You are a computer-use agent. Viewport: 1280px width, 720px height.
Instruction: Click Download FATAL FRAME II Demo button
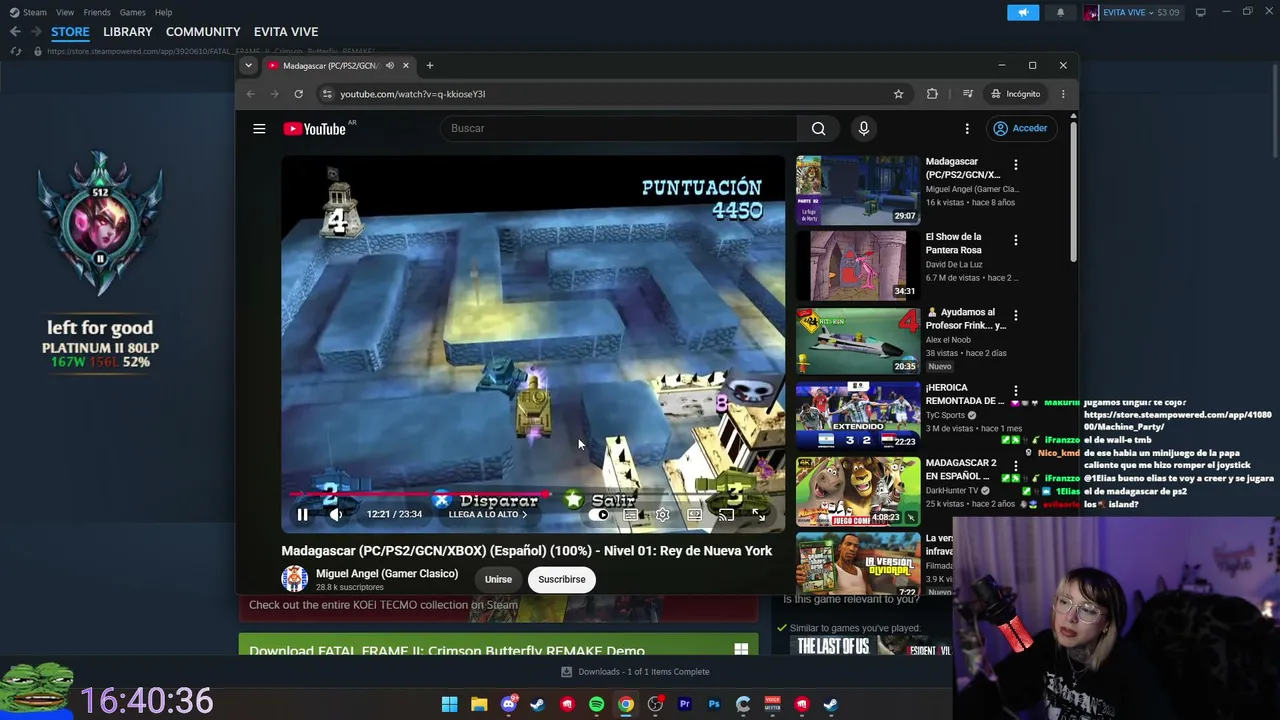[x=498, y=646]
